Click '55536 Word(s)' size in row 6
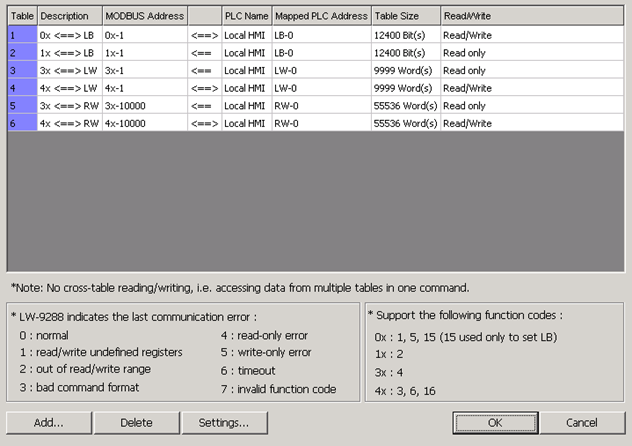 [405, 123]
